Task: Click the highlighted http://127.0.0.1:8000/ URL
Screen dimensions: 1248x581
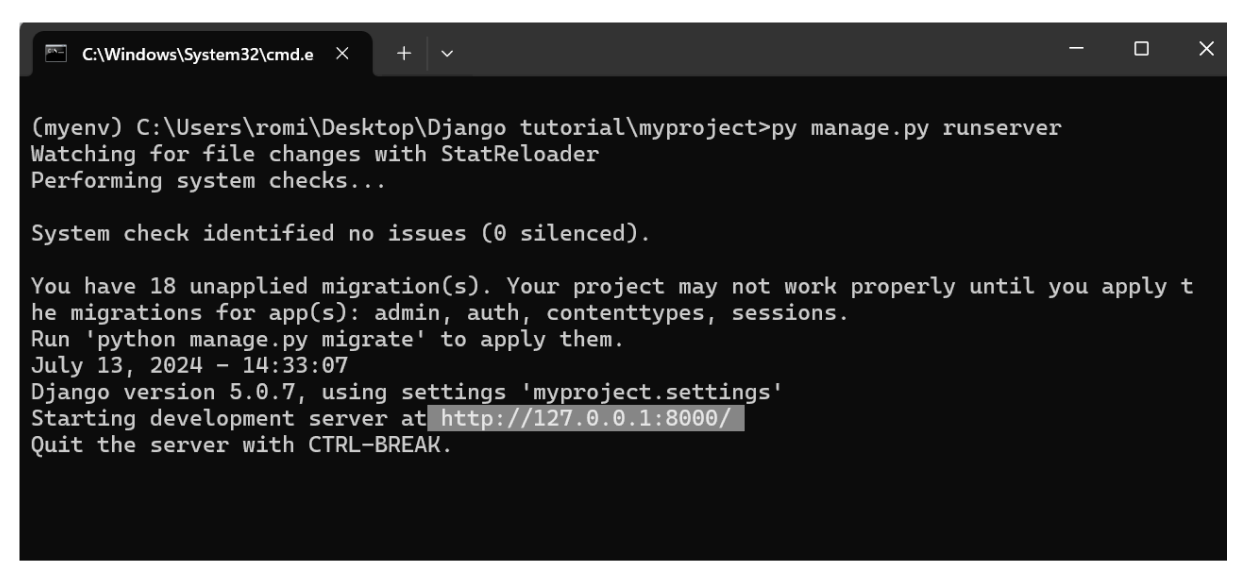Action: click(x=585, y=420)
